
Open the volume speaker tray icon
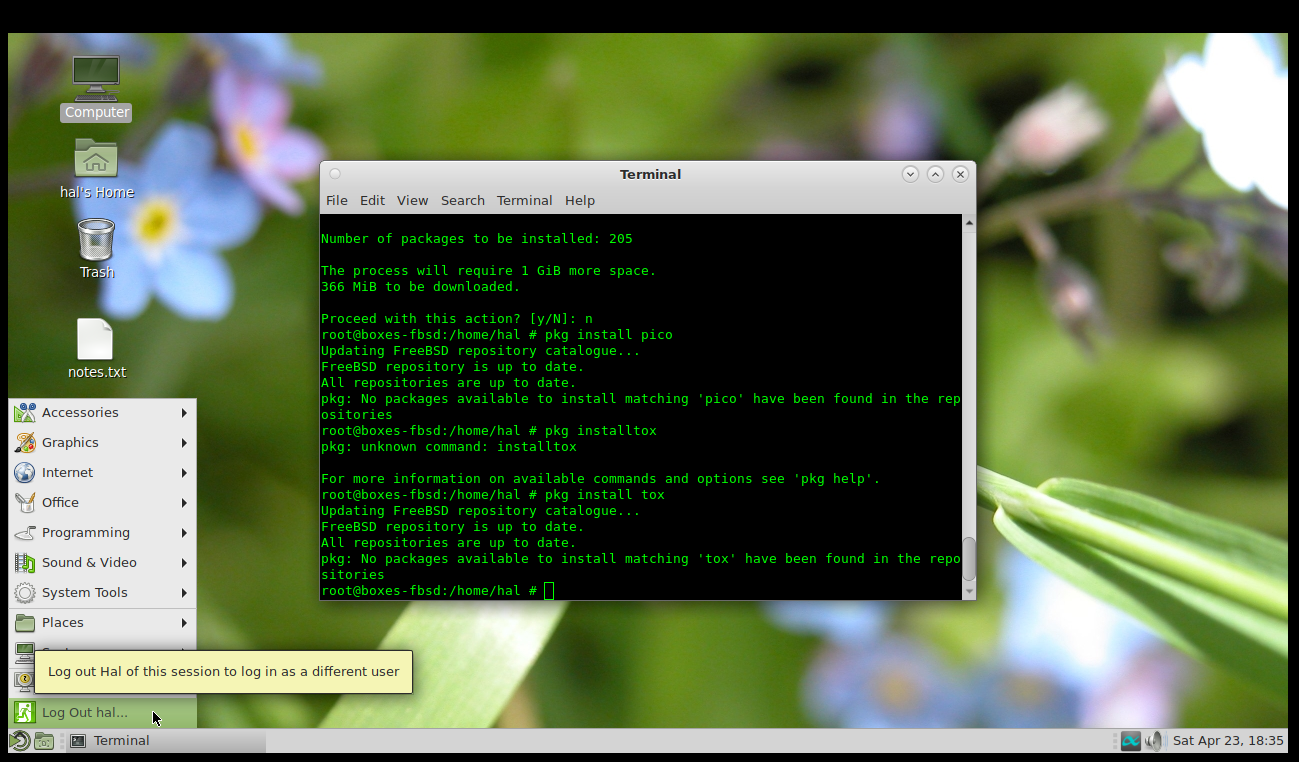point(1153,741)
